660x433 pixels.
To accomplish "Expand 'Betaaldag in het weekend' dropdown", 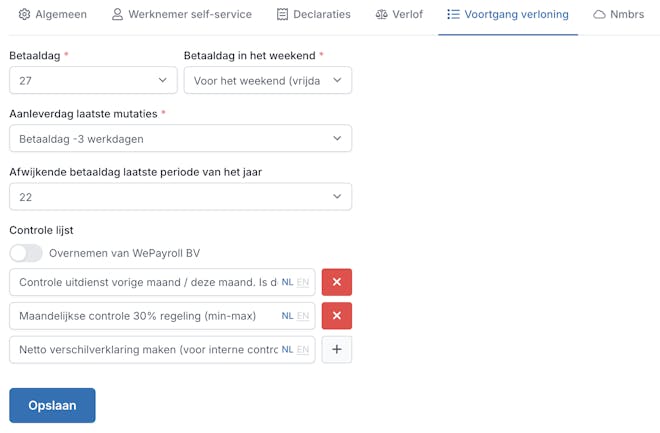I will (x=267, y=80).
